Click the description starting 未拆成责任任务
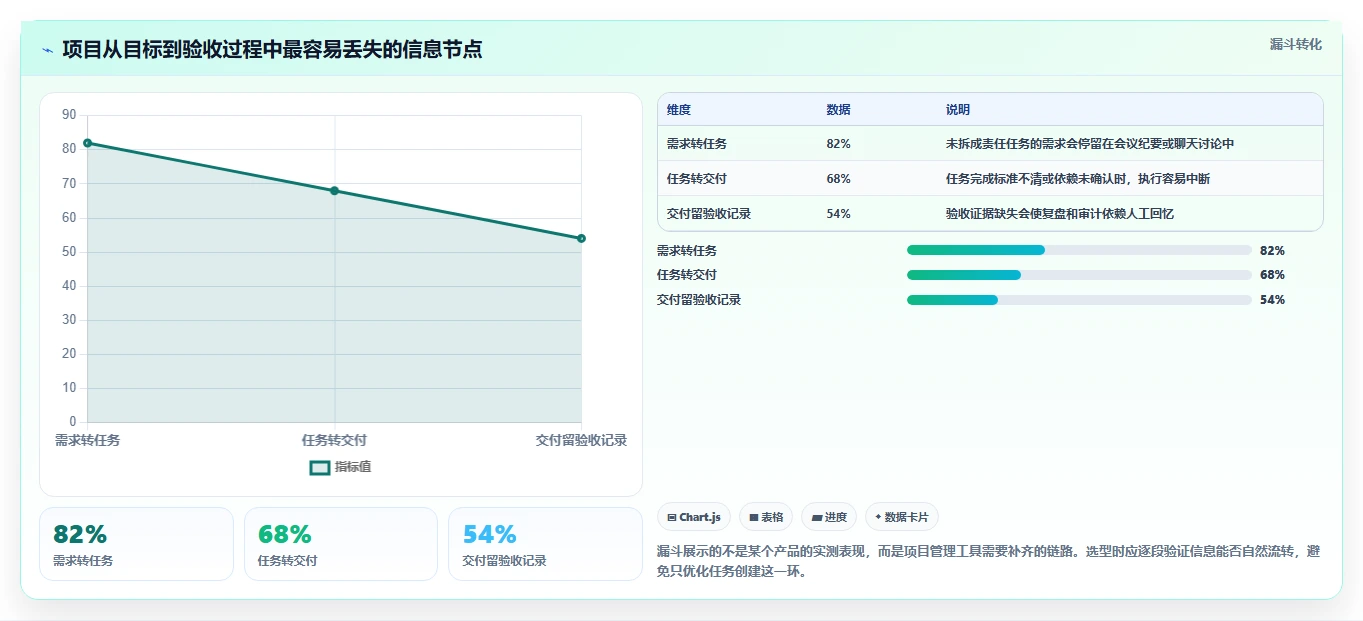Image resolution: width=1363 pixels, height=621 pixels. coord(1090,144)
